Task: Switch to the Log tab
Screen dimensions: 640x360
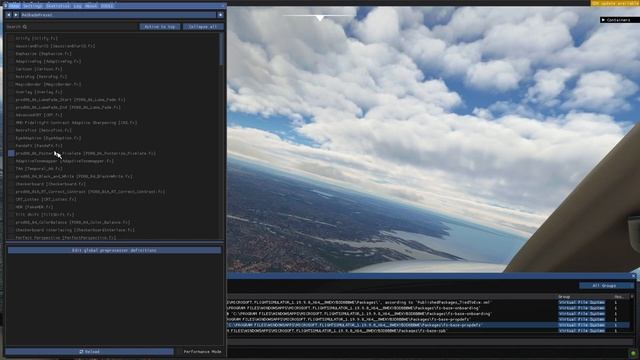Action: point(77,6)
